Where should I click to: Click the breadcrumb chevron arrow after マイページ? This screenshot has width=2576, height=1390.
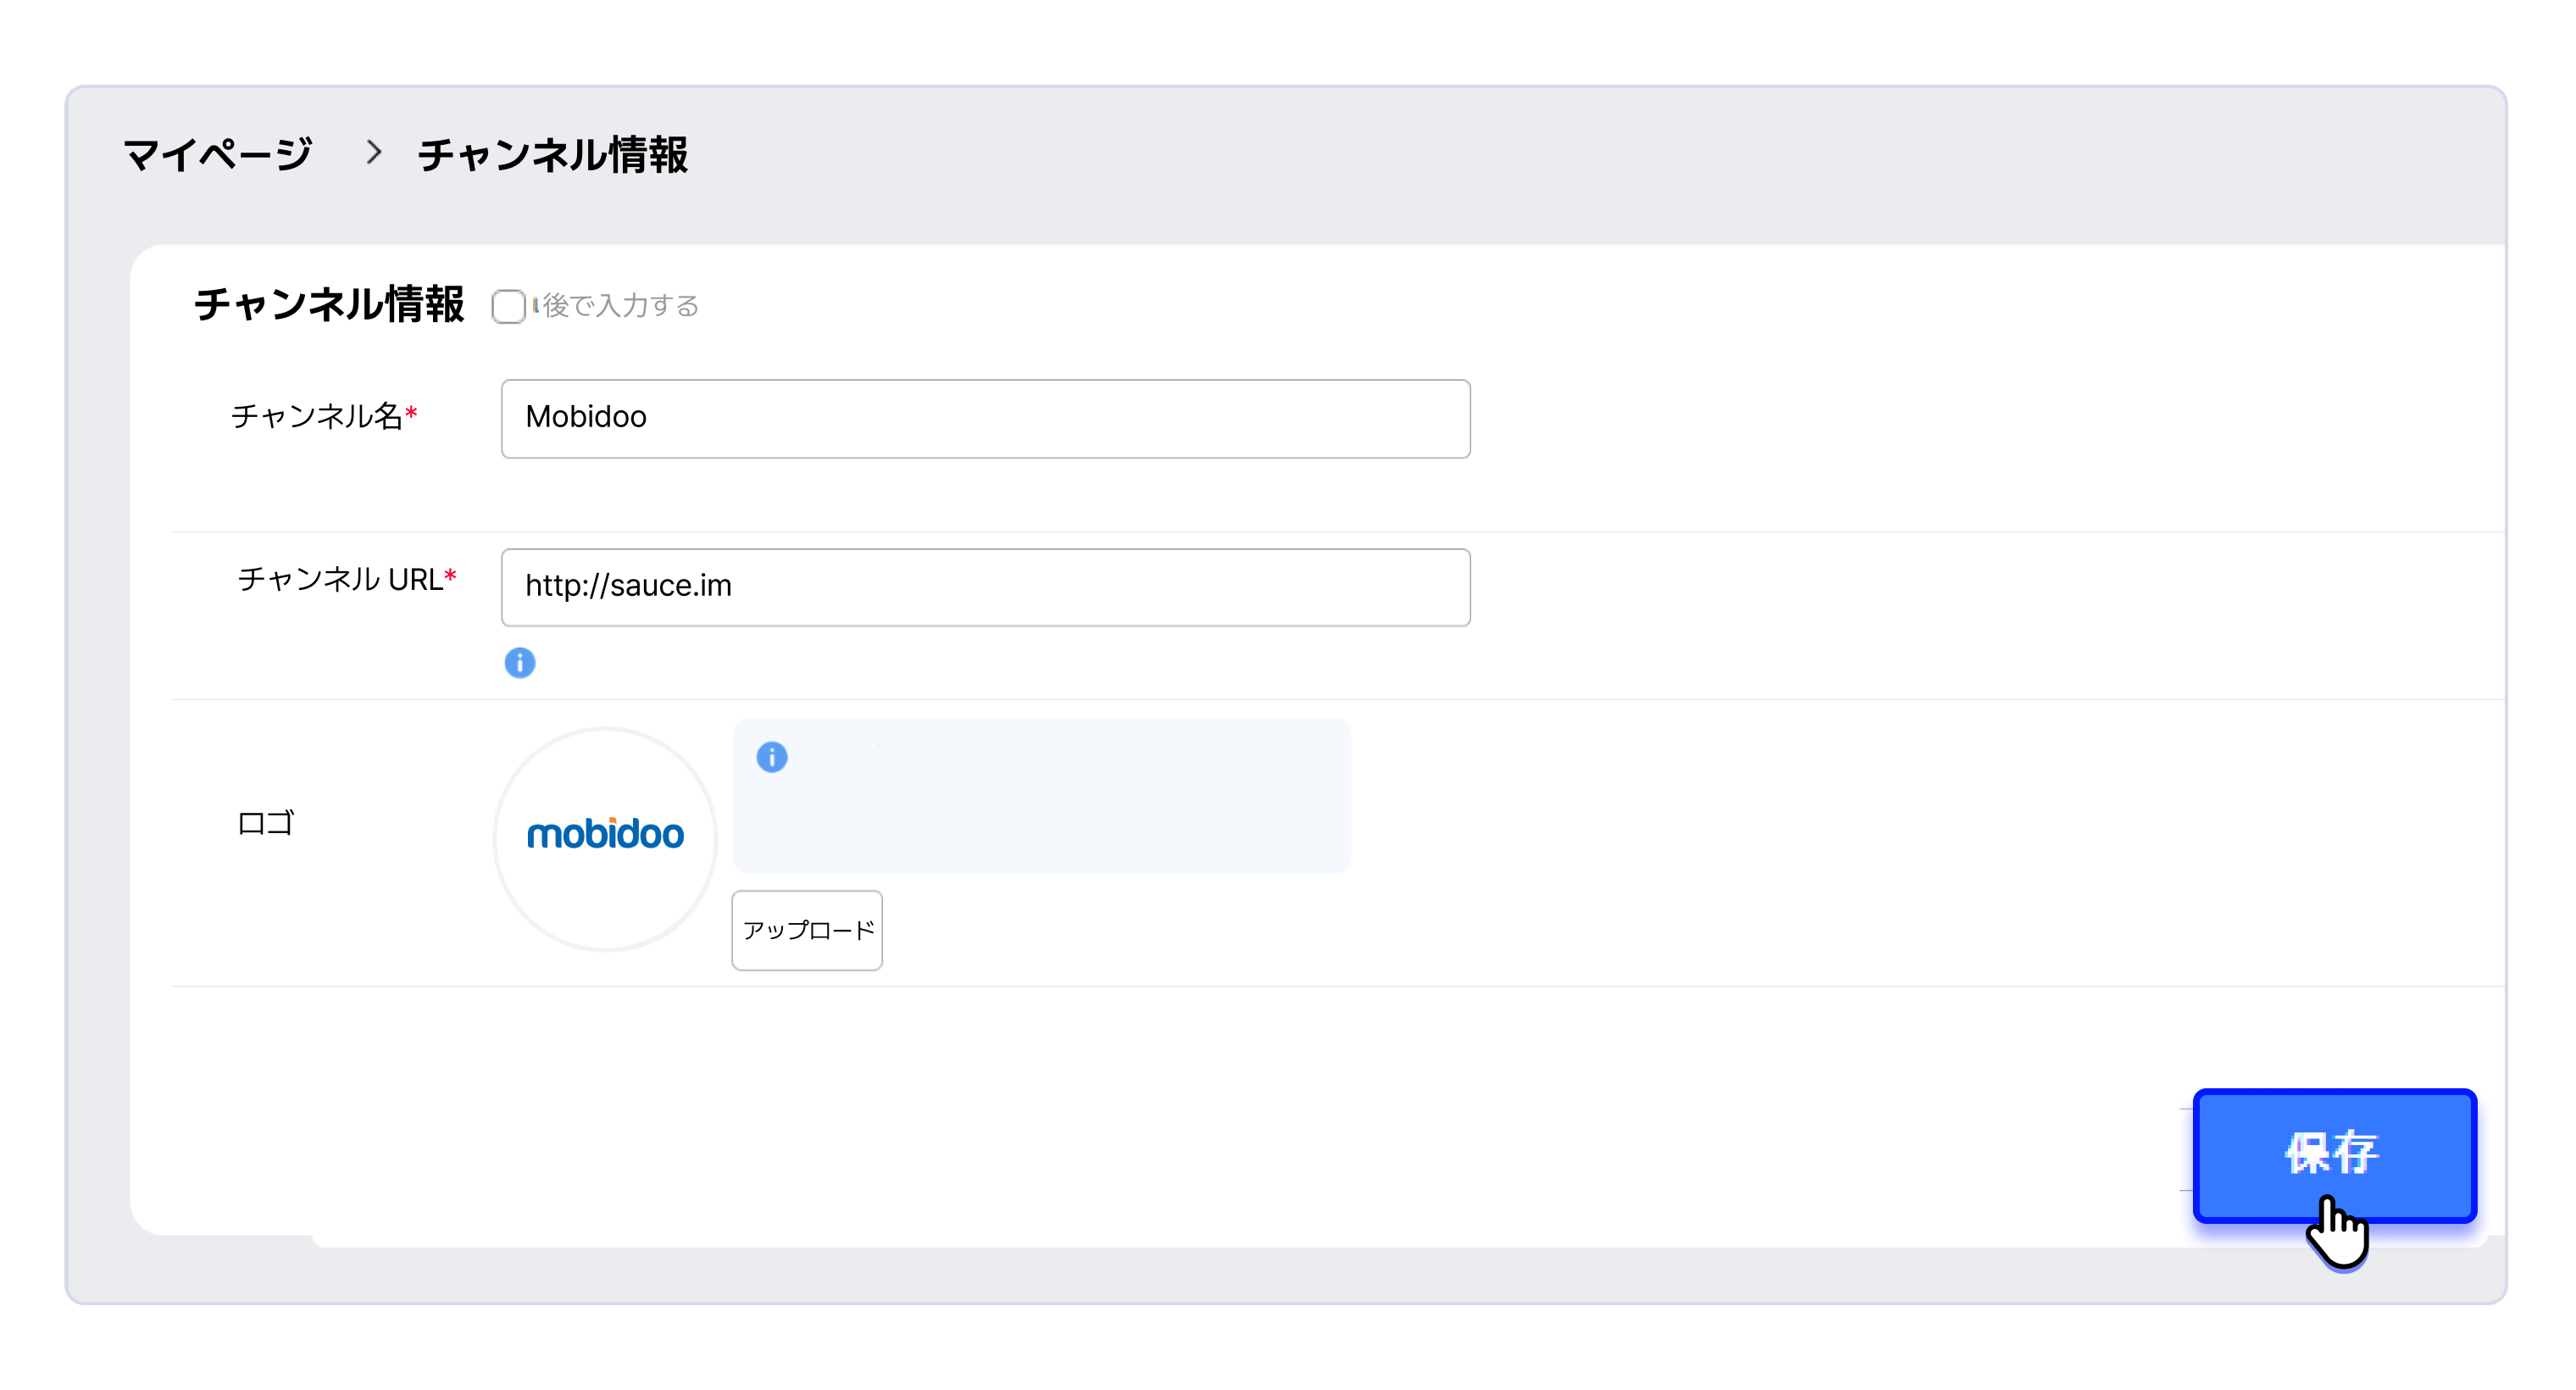(x=374, y=152)
